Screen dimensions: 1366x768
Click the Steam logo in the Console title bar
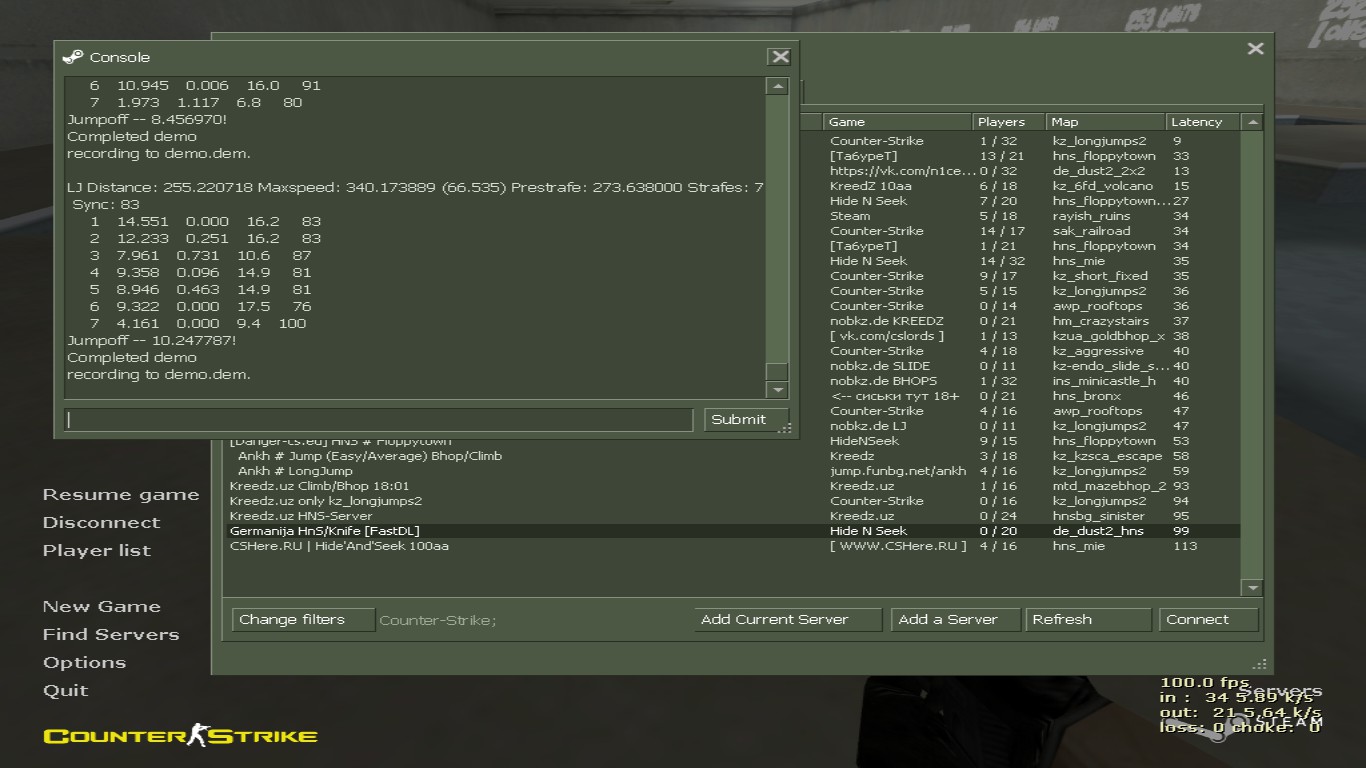coord(72,57)
